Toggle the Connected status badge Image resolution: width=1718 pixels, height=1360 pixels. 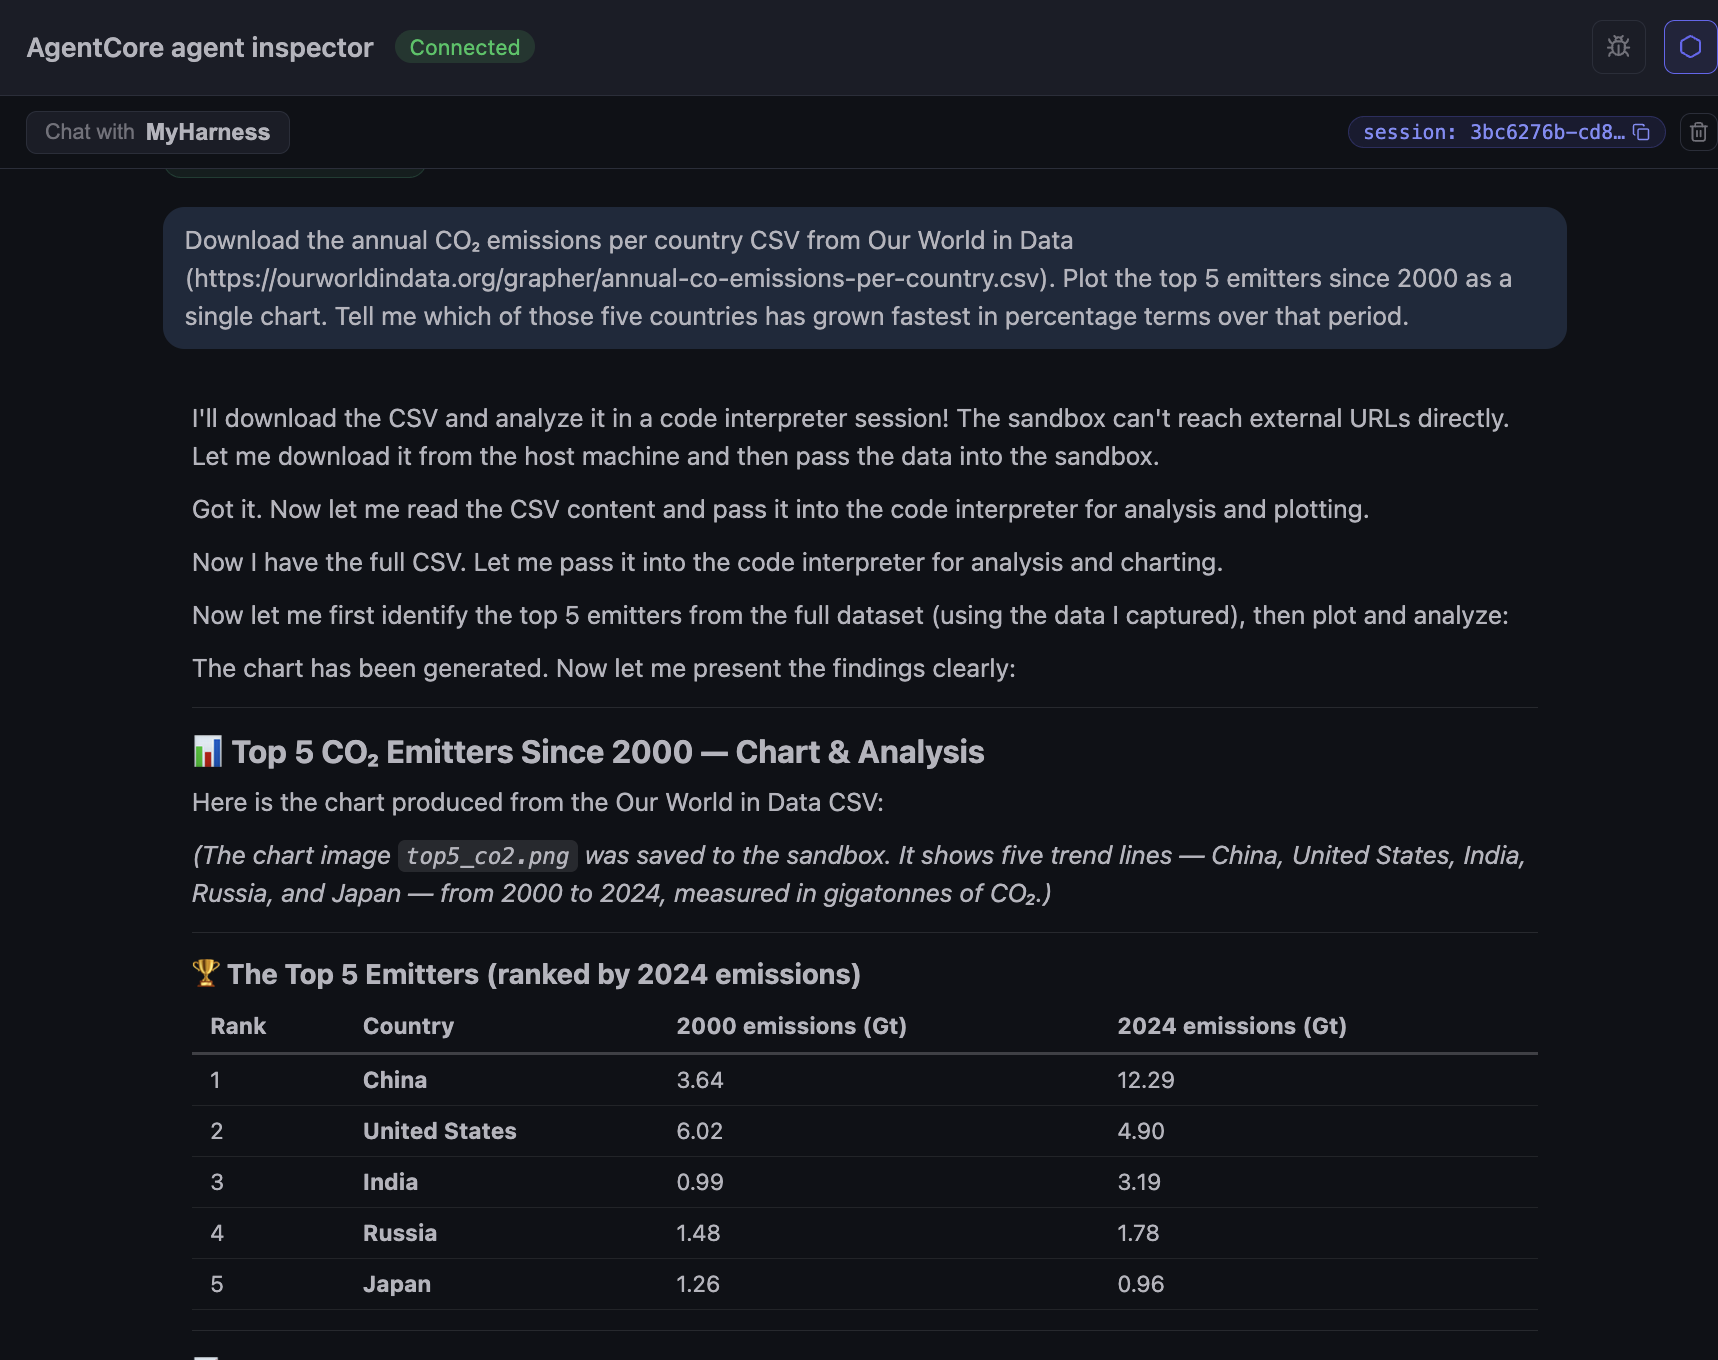464,47
